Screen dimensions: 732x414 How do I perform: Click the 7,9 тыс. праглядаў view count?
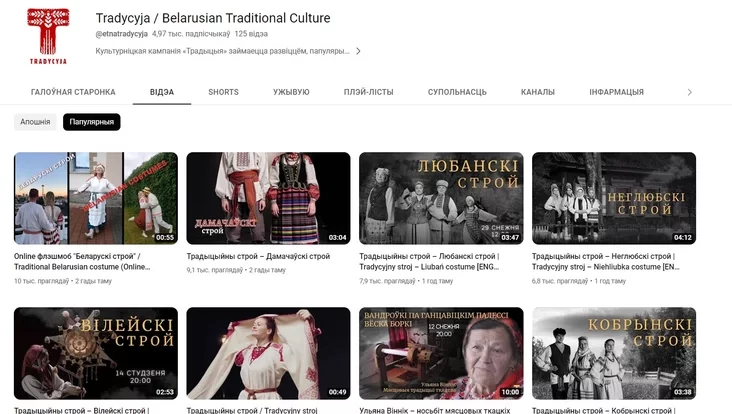tap(387, 281)
